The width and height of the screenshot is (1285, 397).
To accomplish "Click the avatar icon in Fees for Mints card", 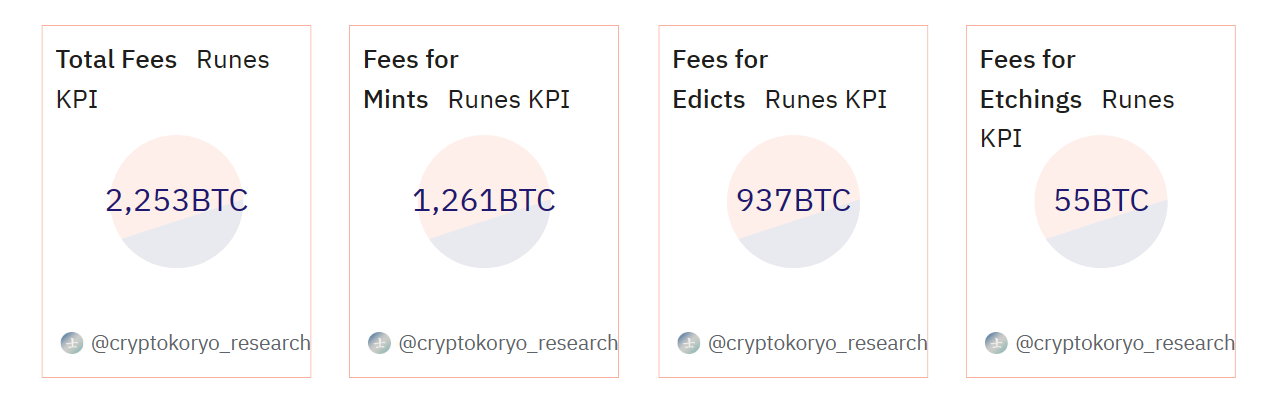I will click(379, 343).
